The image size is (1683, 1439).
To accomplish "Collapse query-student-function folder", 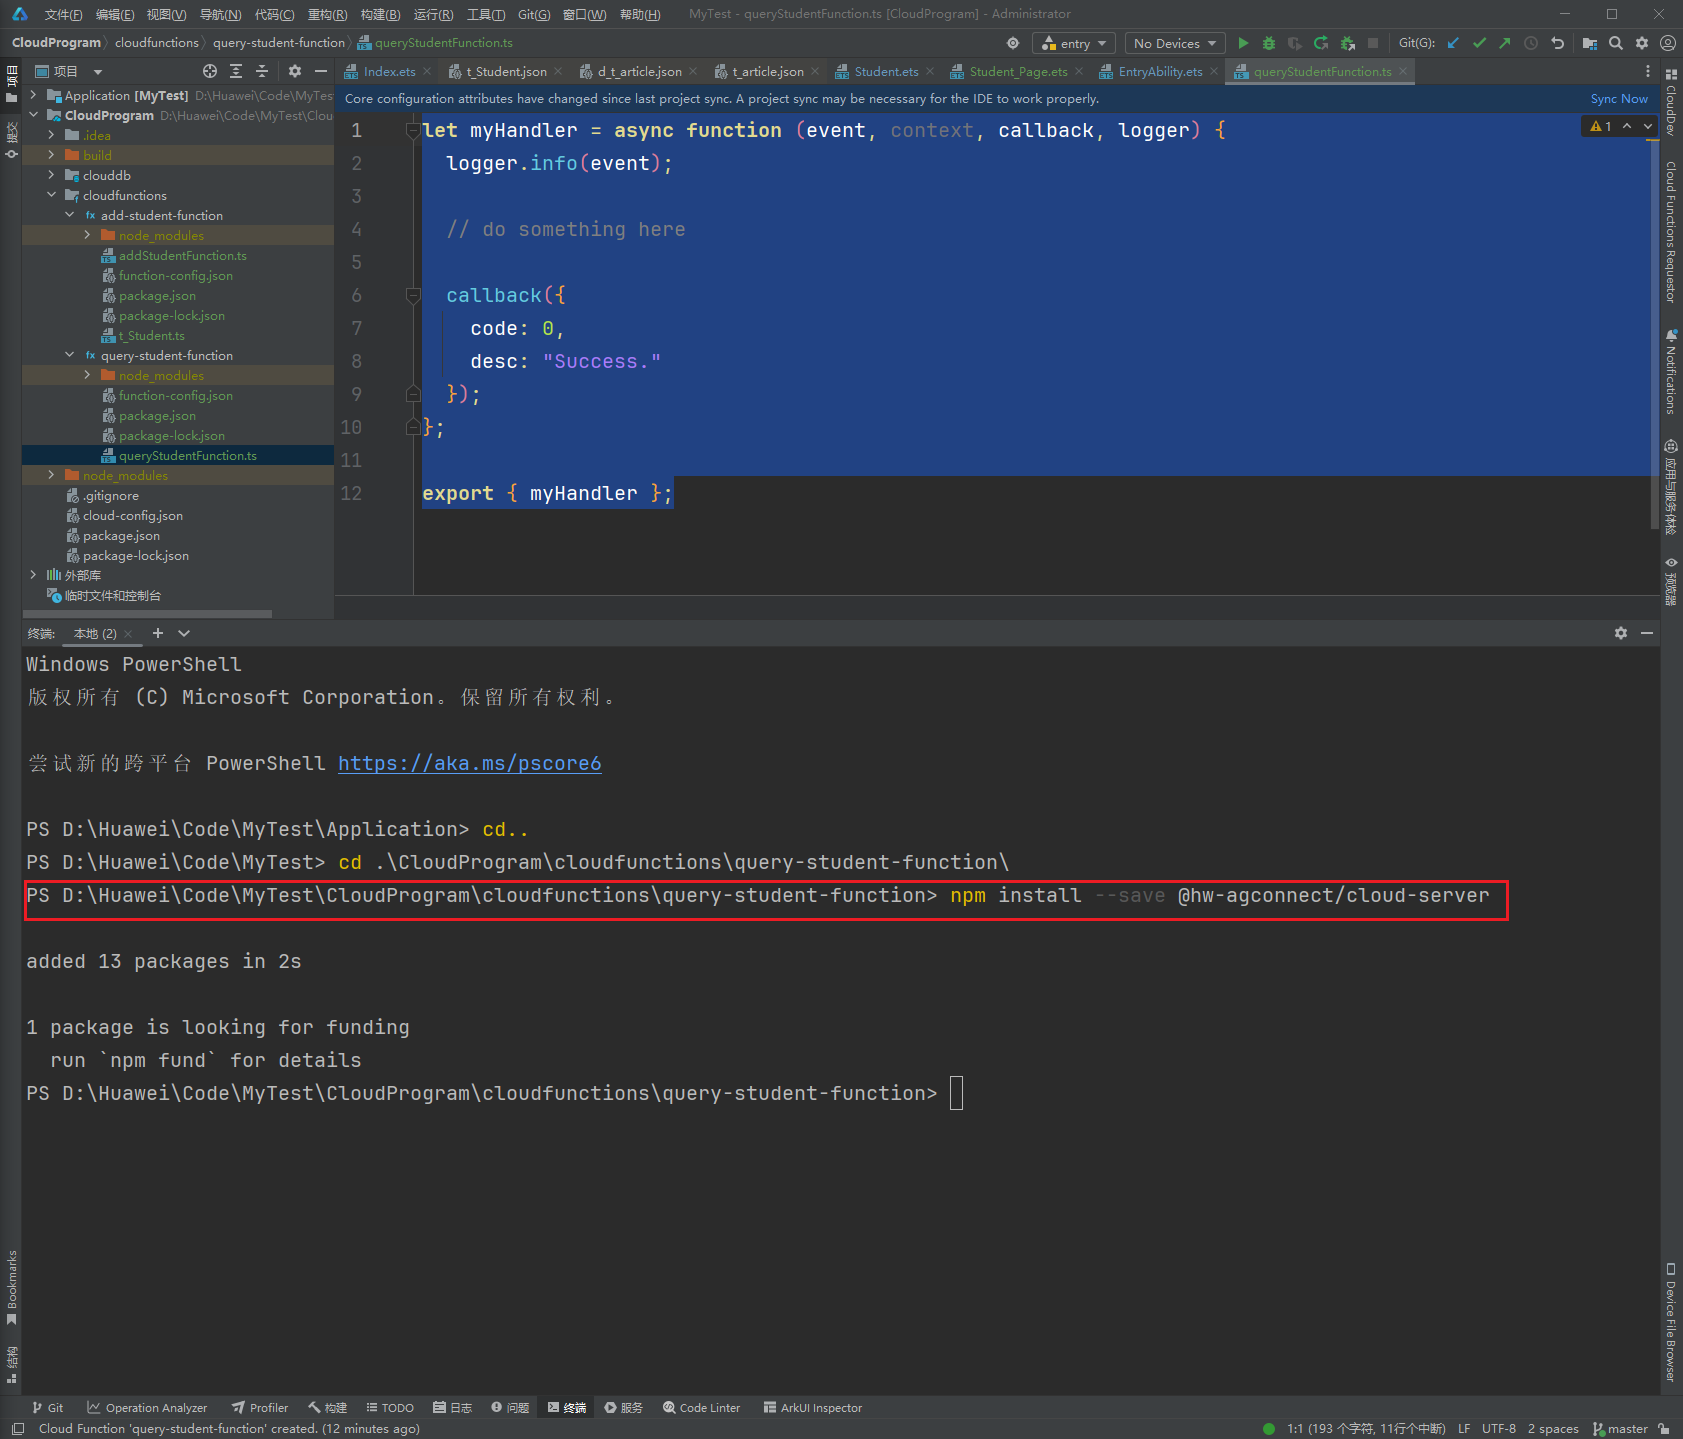I will (x=70, y=355).
